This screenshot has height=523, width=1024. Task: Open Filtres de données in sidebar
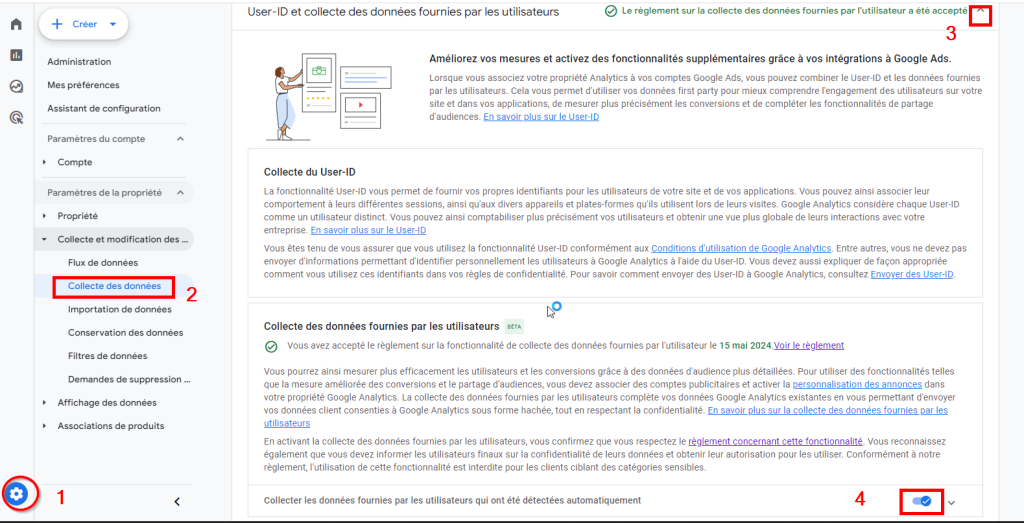(x=107, y=356)
